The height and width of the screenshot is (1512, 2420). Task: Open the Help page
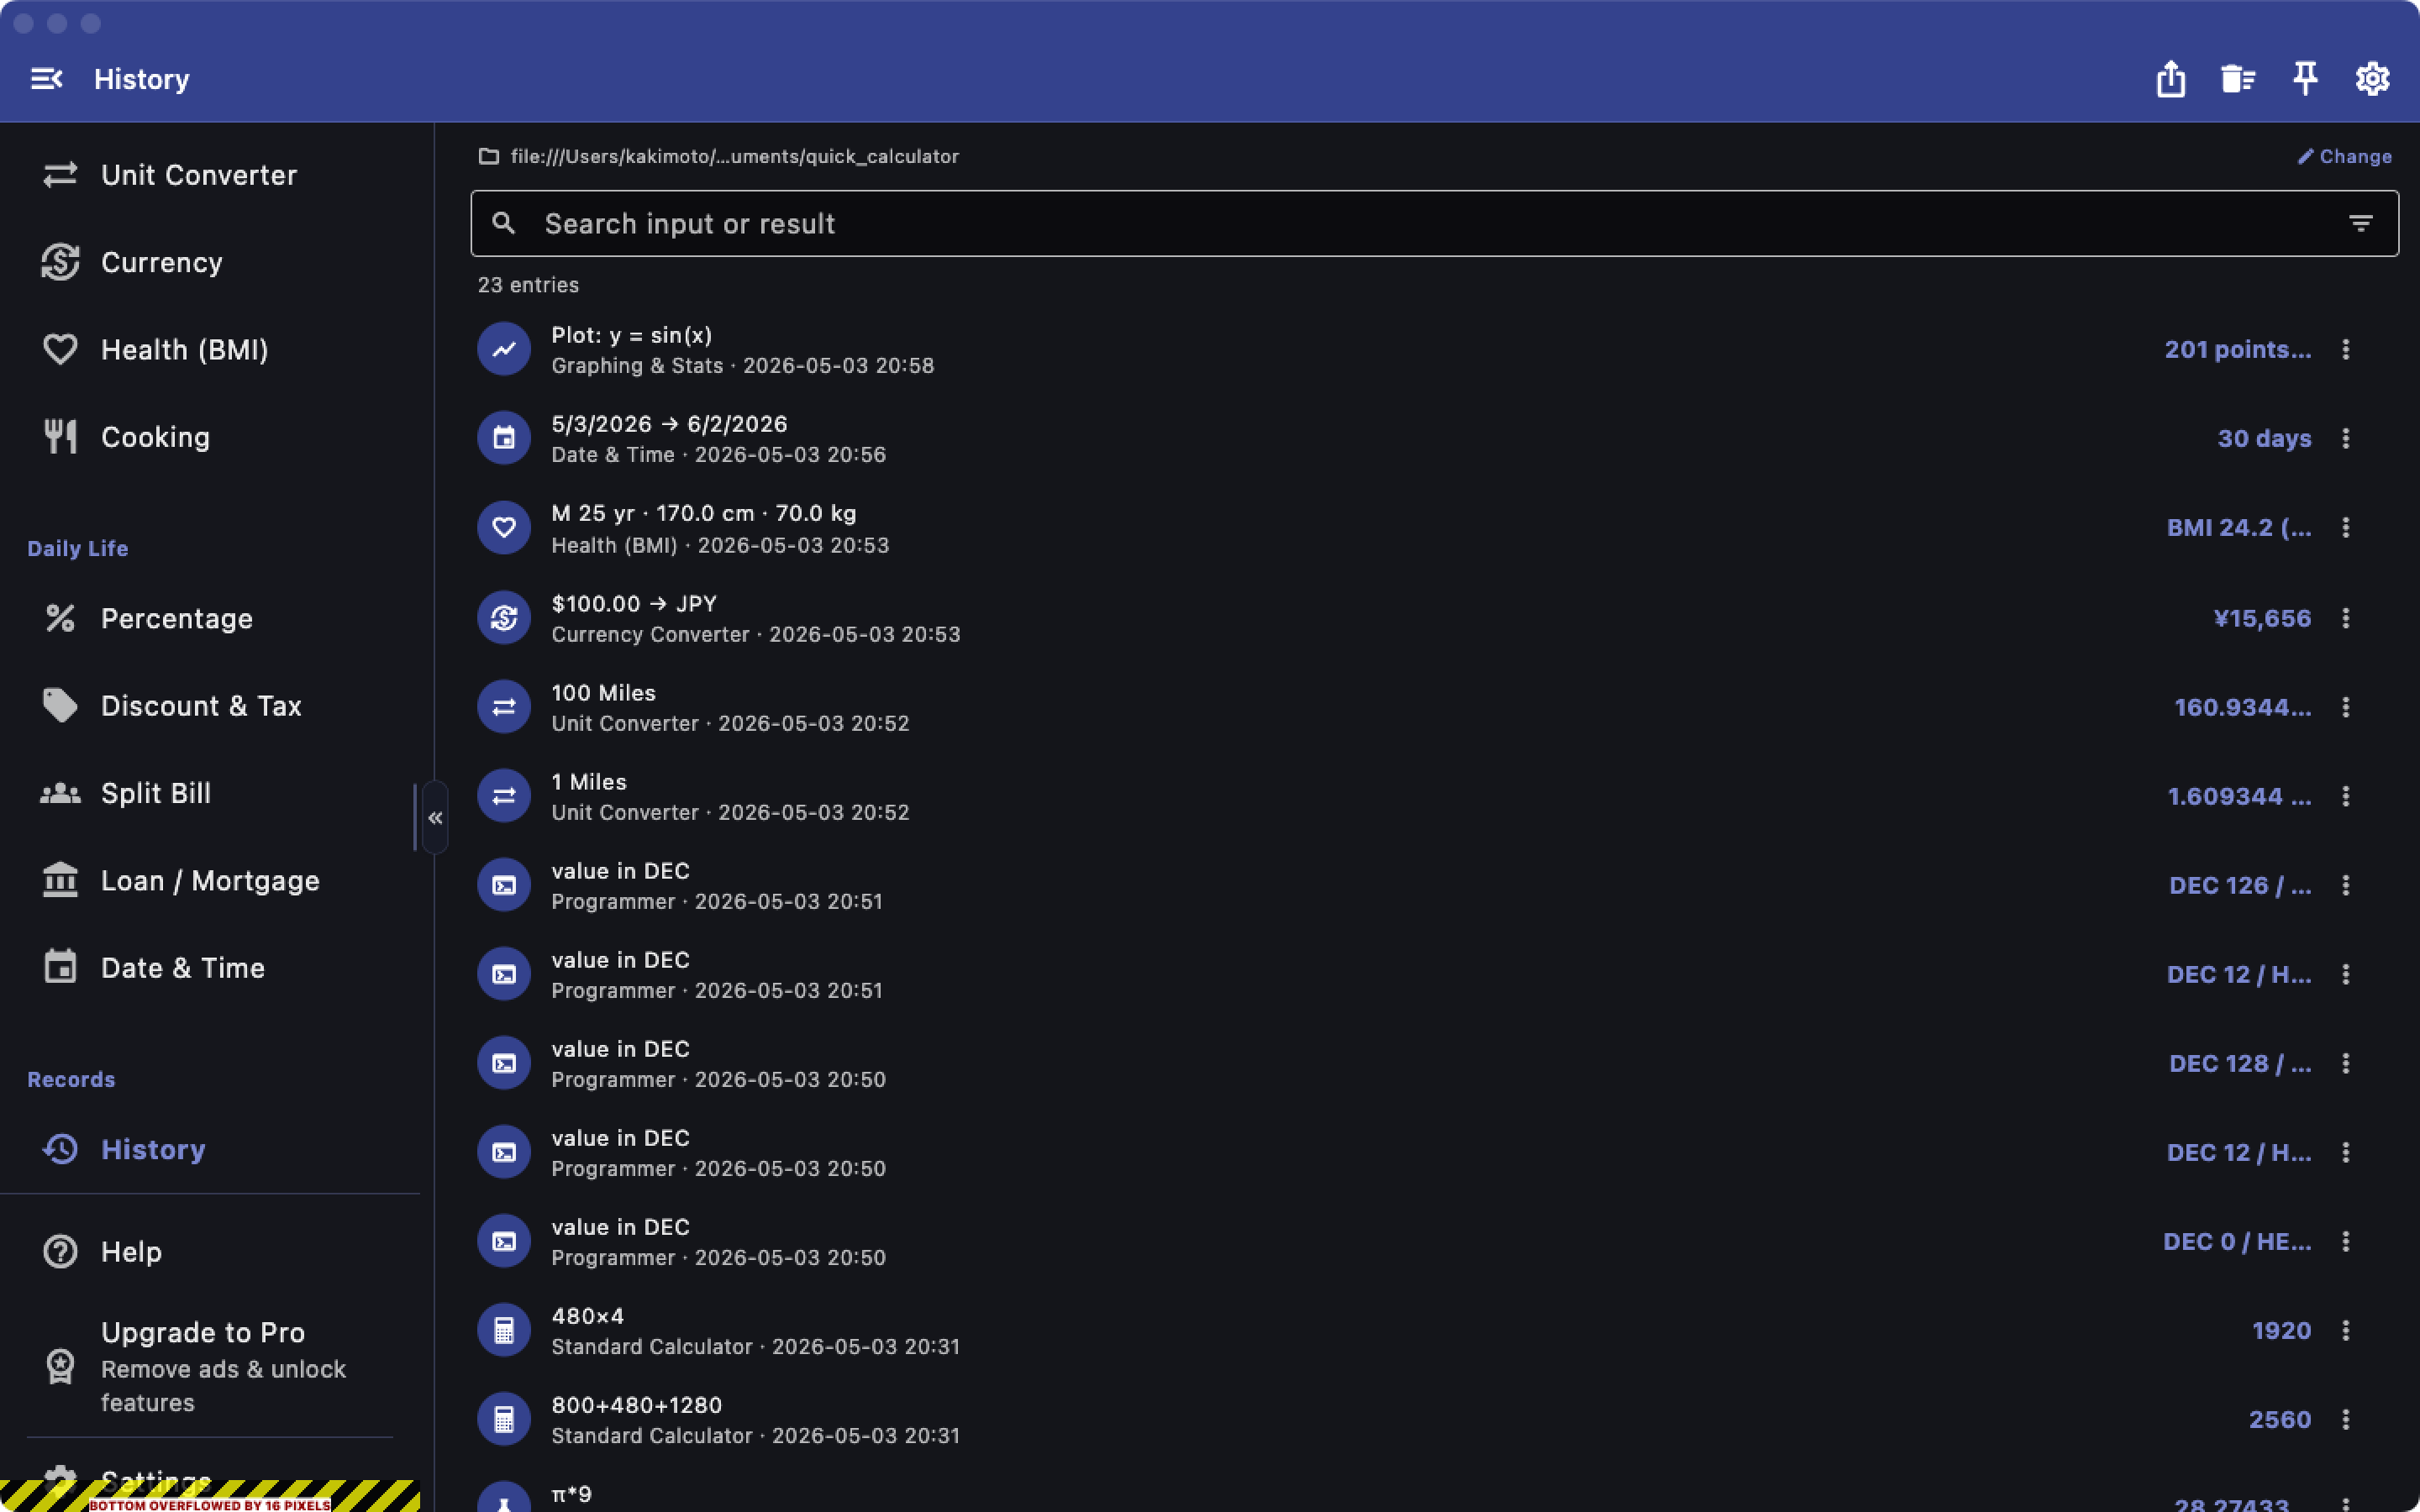pos(210,1251)
